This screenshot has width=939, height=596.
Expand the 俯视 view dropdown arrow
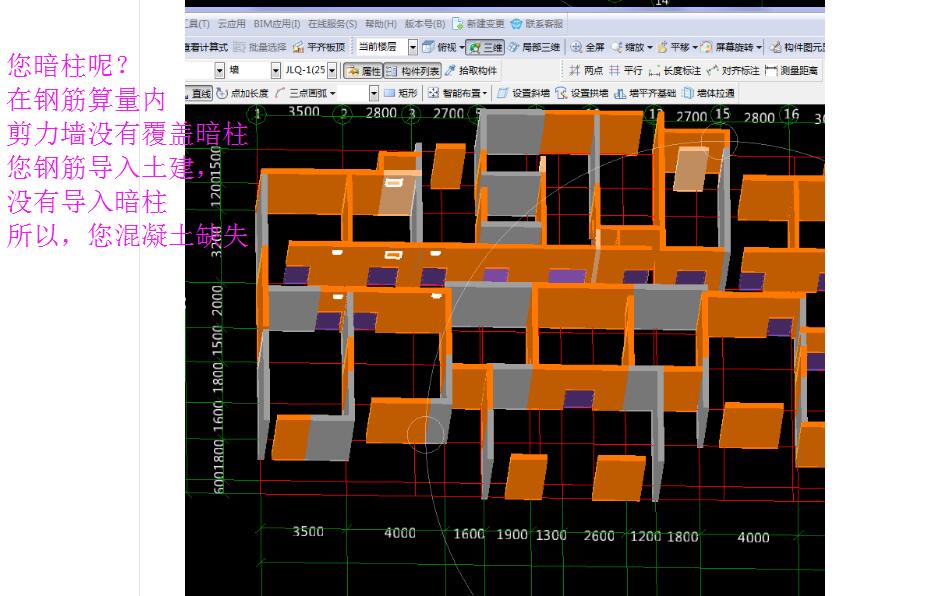[462, 47]
